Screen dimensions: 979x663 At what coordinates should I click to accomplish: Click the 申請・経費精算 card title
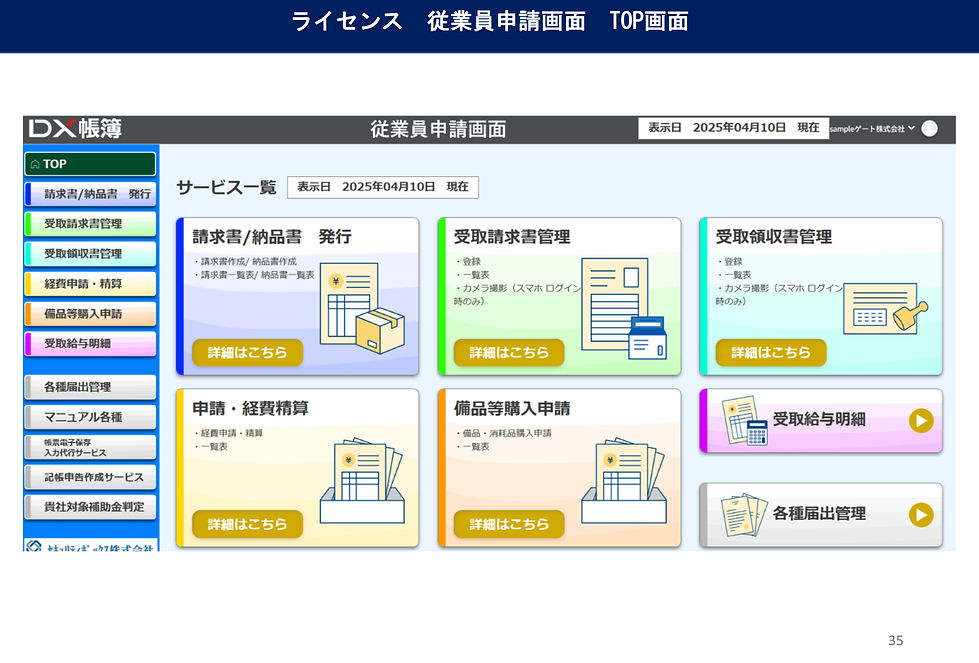coord(250,408)
